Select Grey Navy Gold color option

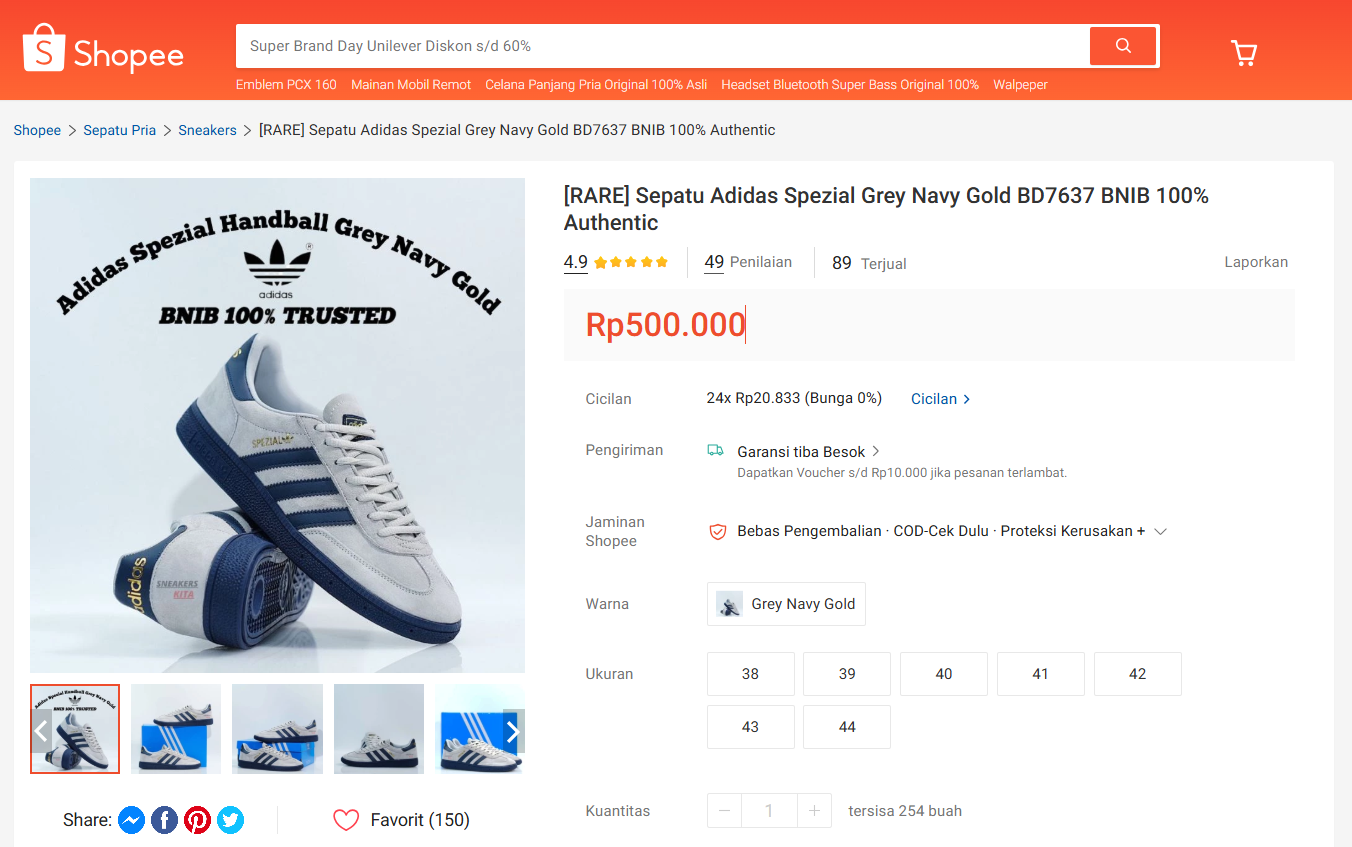point(786,604)
